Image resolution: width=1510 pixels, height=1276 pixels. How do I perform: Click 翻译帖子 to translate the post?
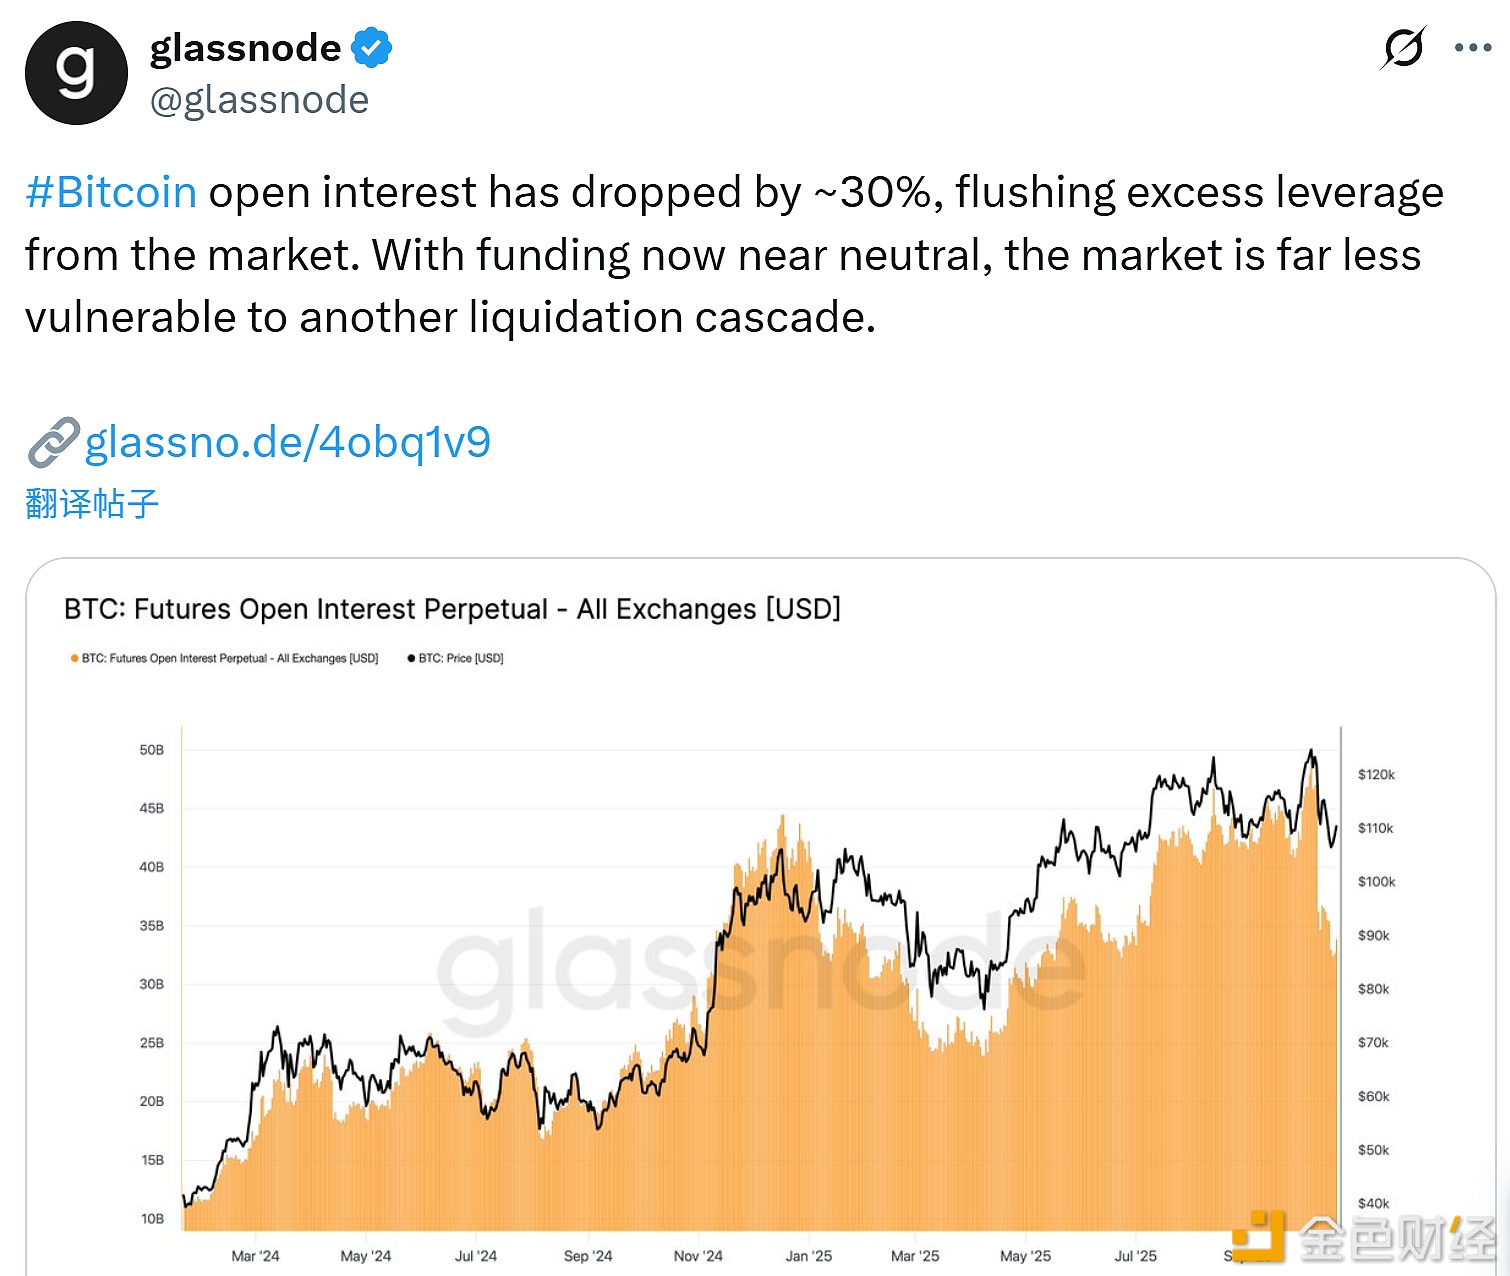[x=92, y=503]
